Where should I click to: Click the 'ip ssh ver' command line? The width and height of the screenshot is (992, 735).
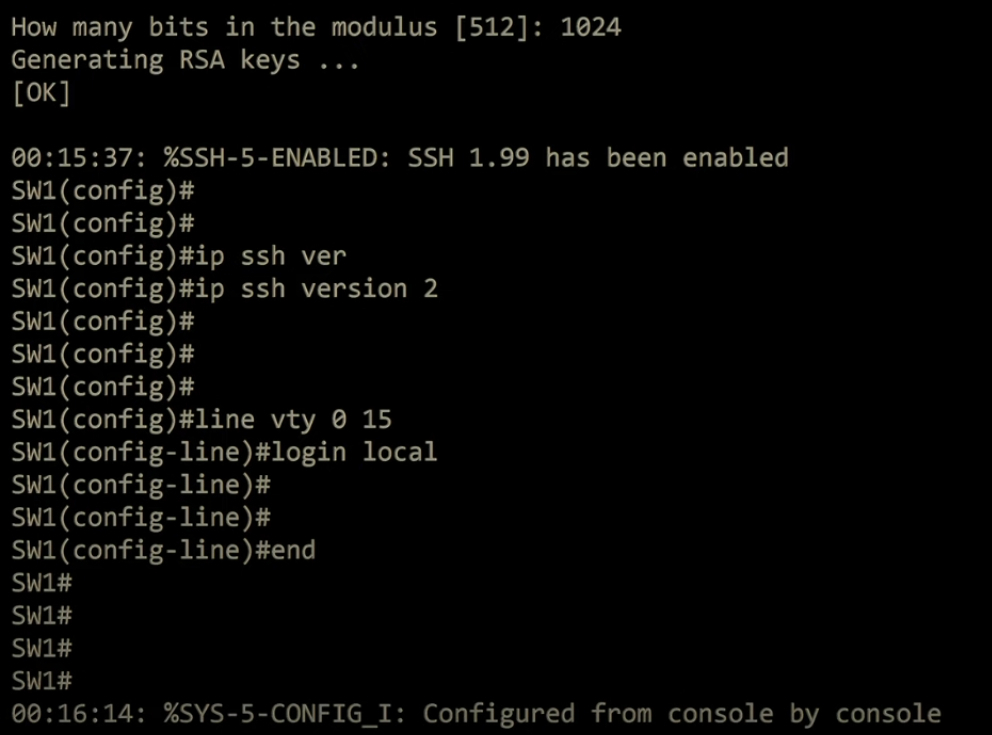(x=179, y=256)
